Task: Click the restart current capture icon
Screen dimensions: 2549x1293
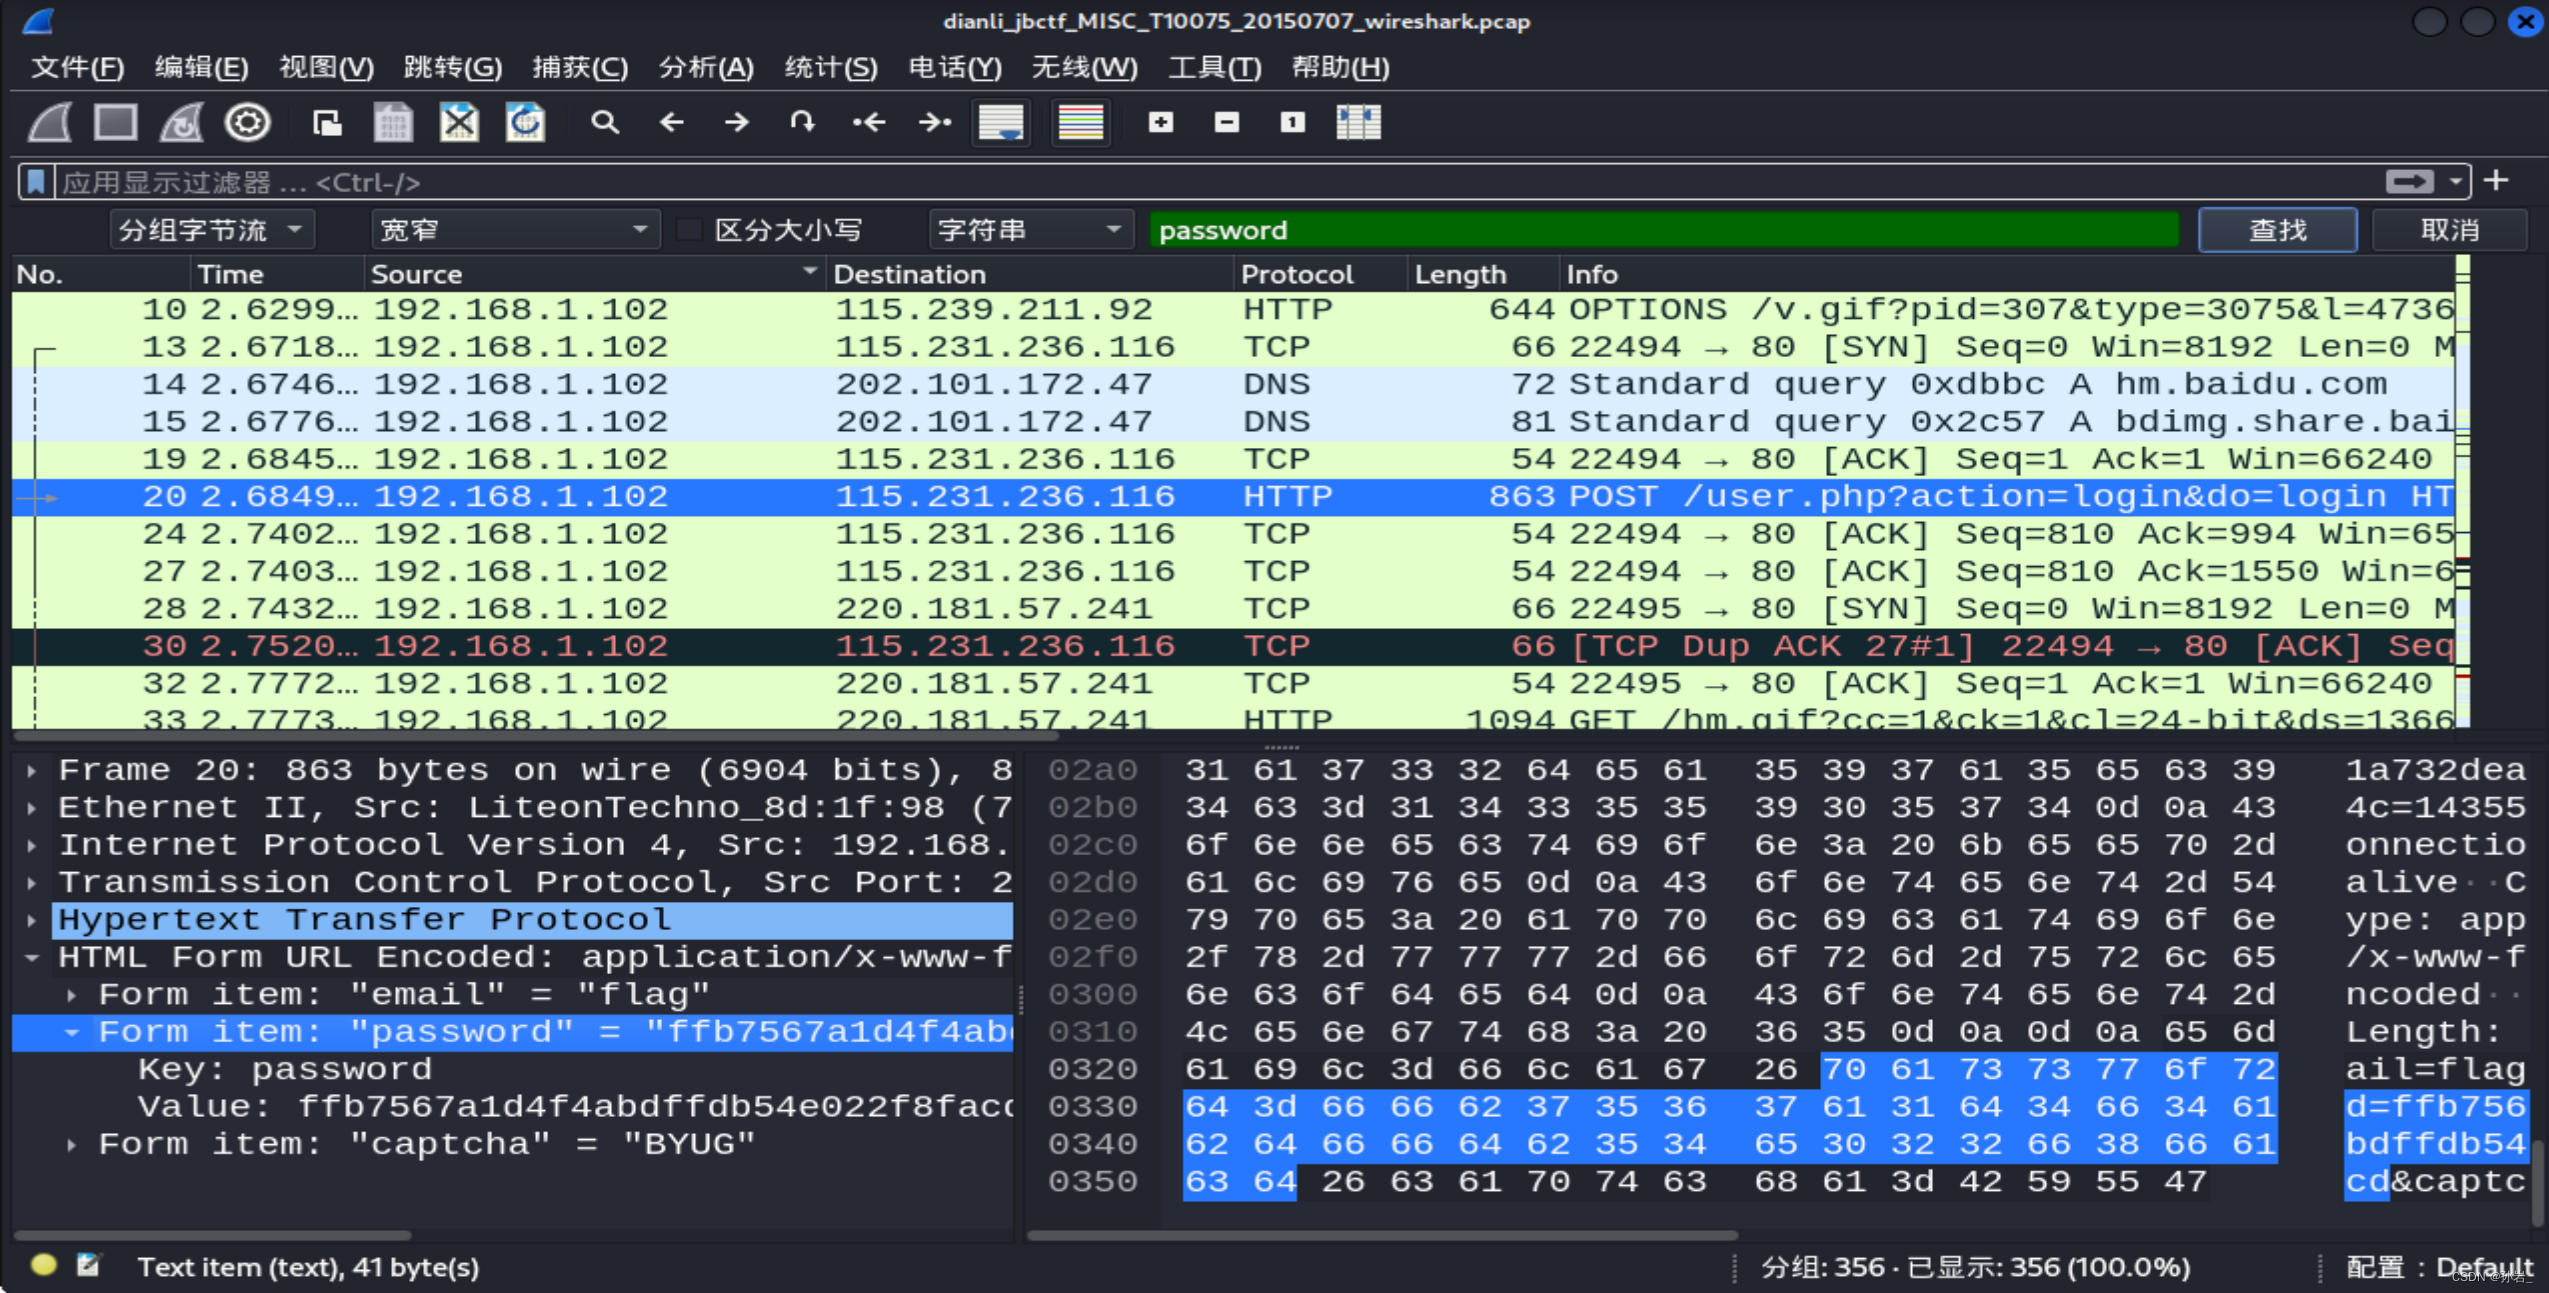Action: pos(181,122)
